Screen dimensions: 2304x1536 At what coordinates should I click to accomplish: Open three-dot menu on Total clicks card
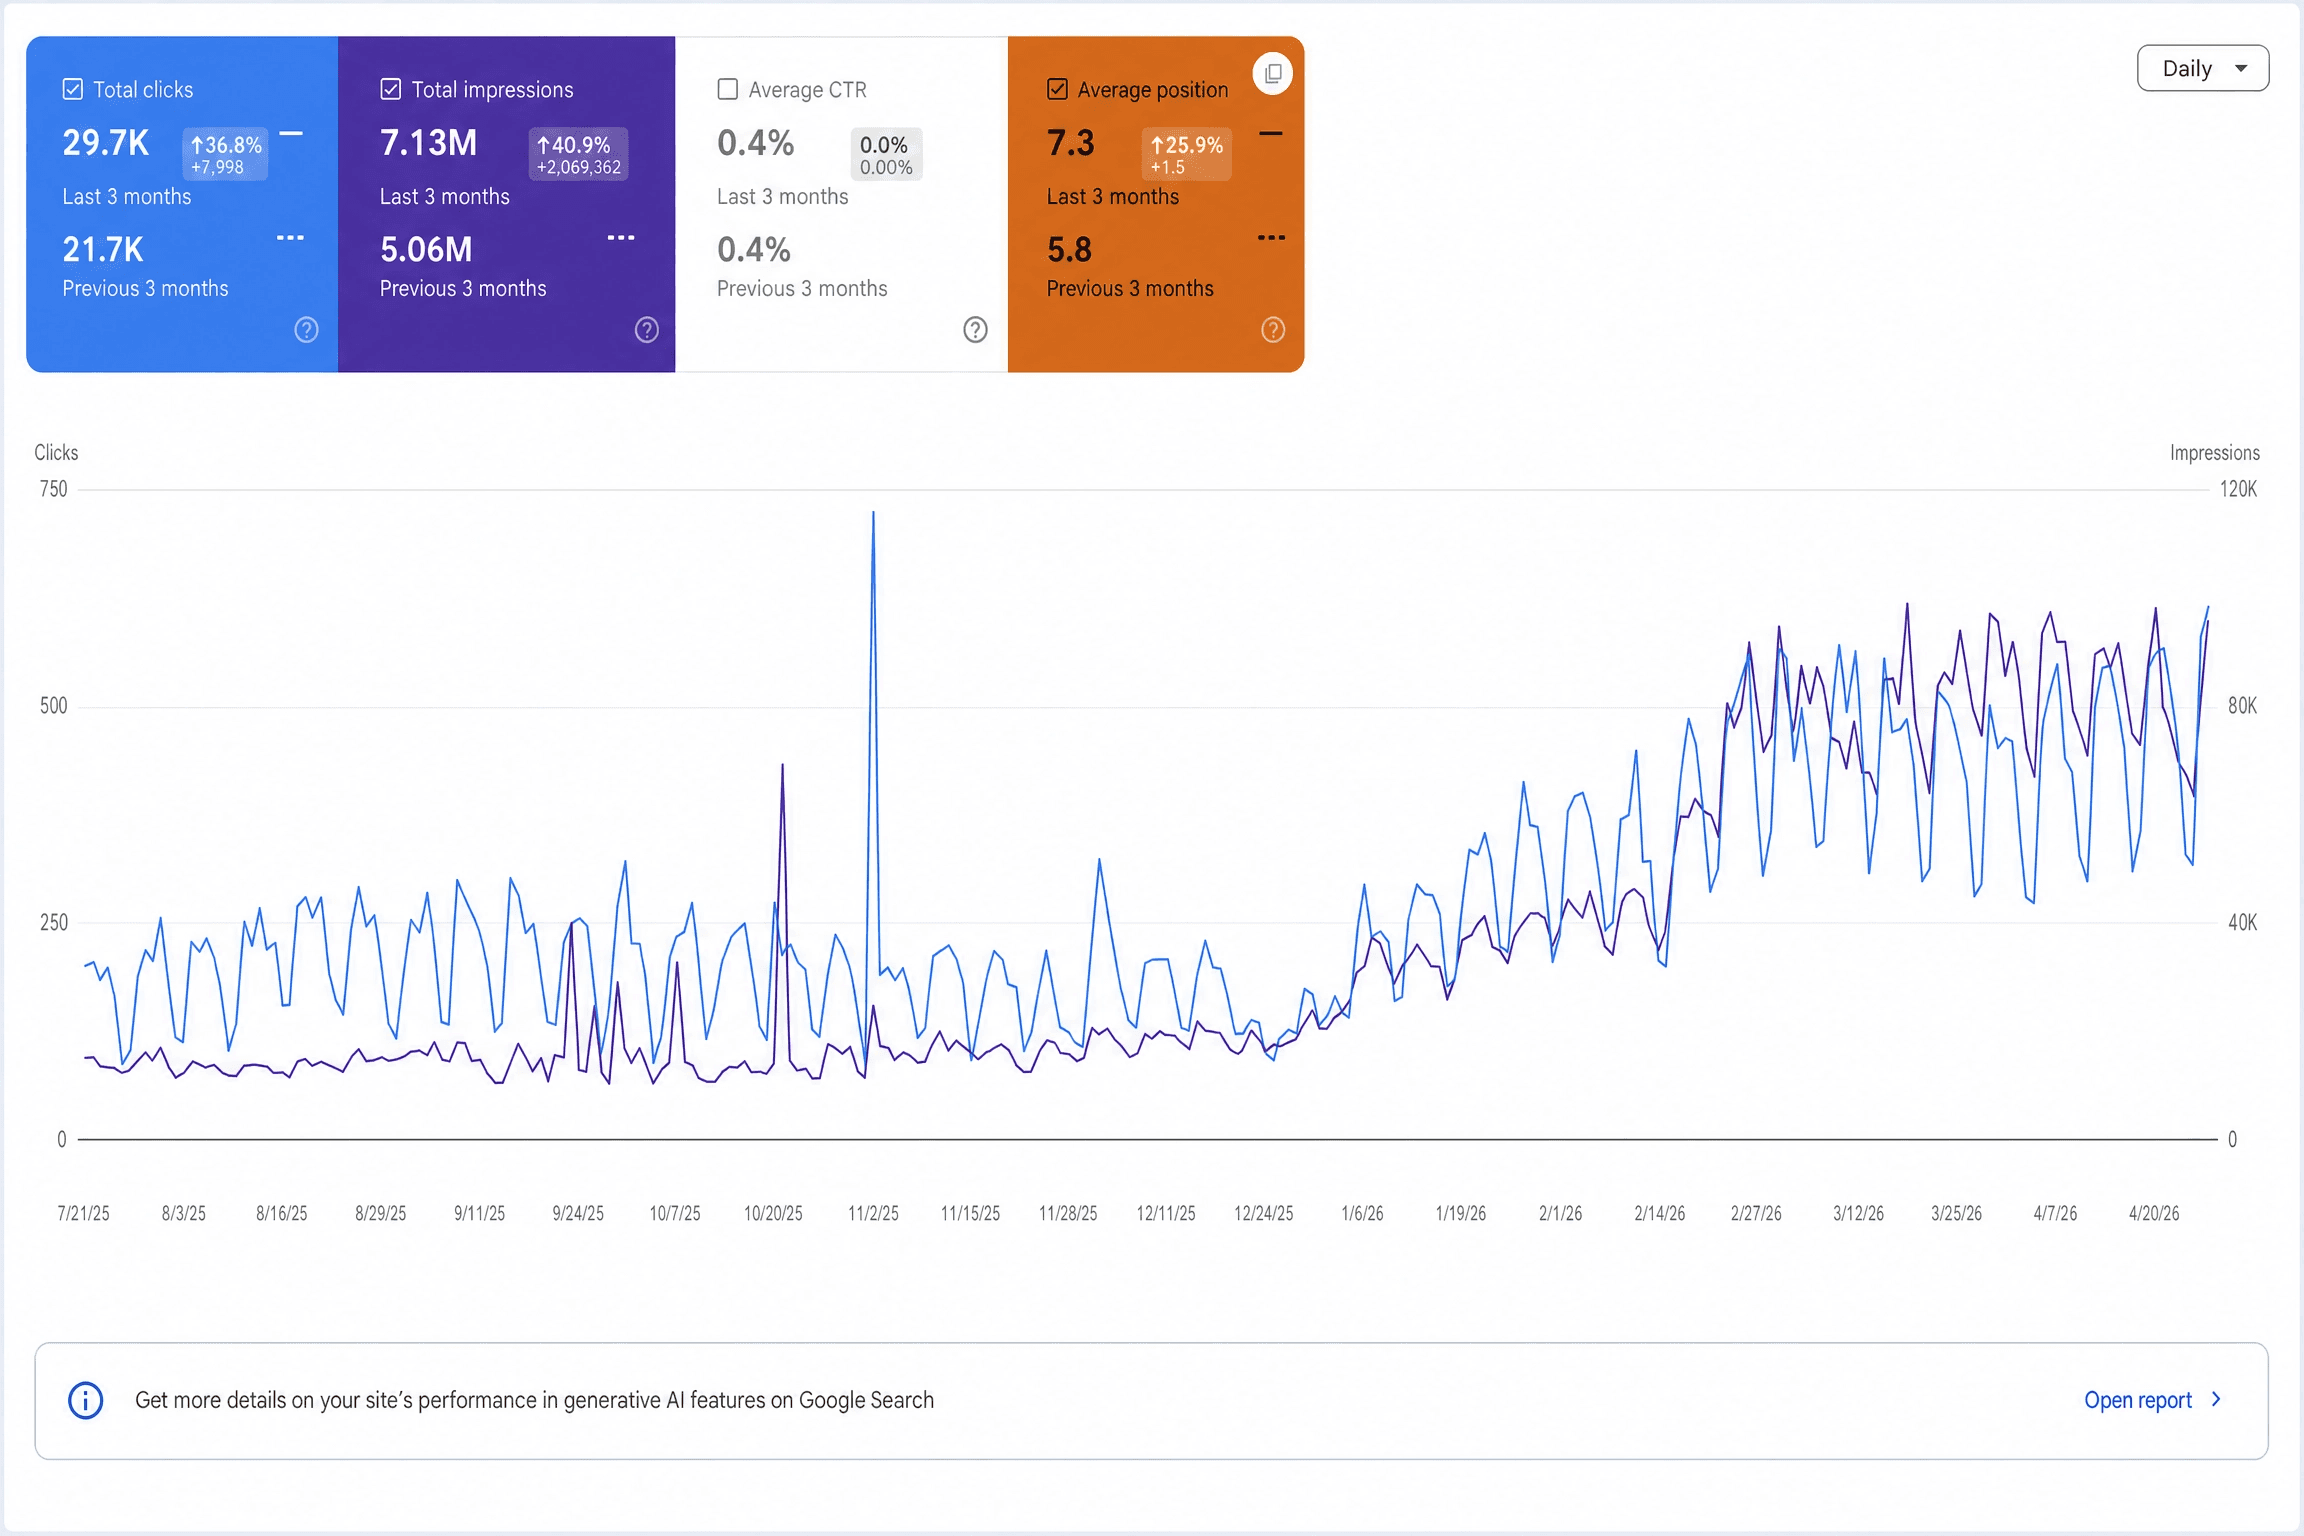(x=290, y=237)
